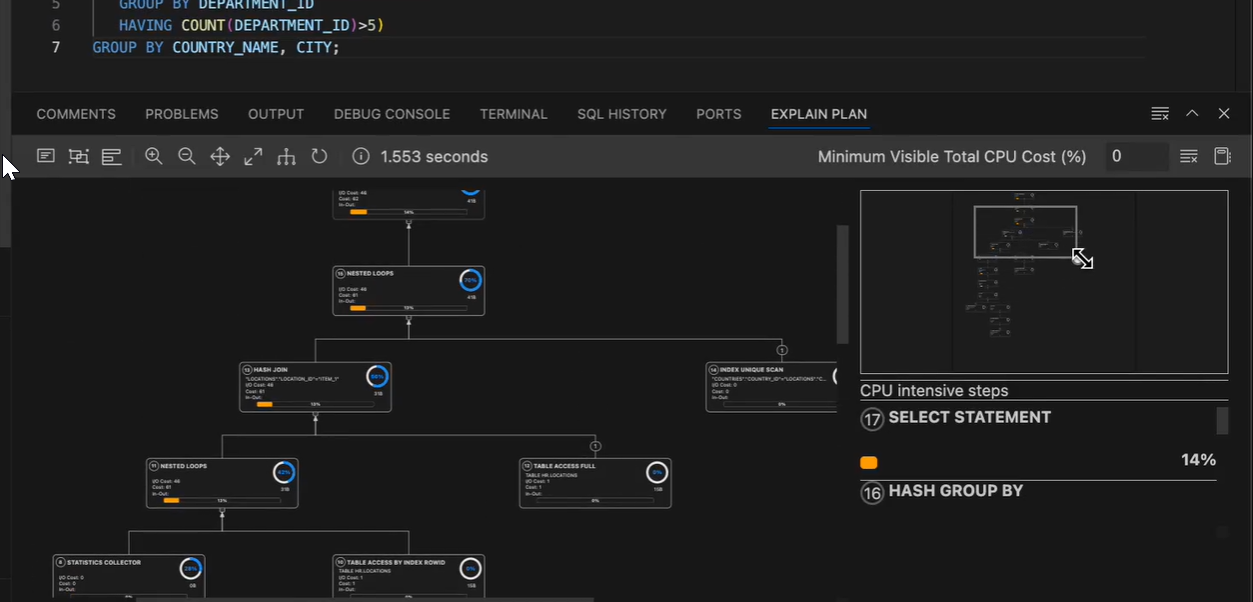Open the SQL HISTORY tab
Viewport: 1253px width, 602px height.
pos(621,114)
